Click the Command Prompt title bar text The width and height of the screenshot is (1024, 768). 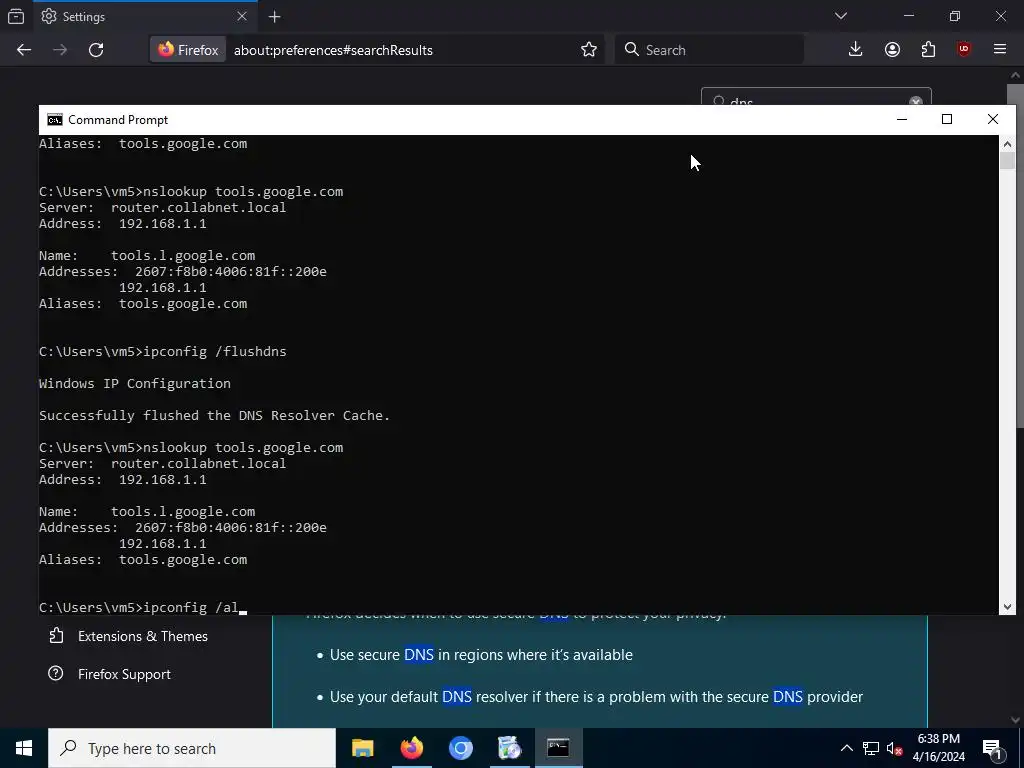tap(118, 120)
